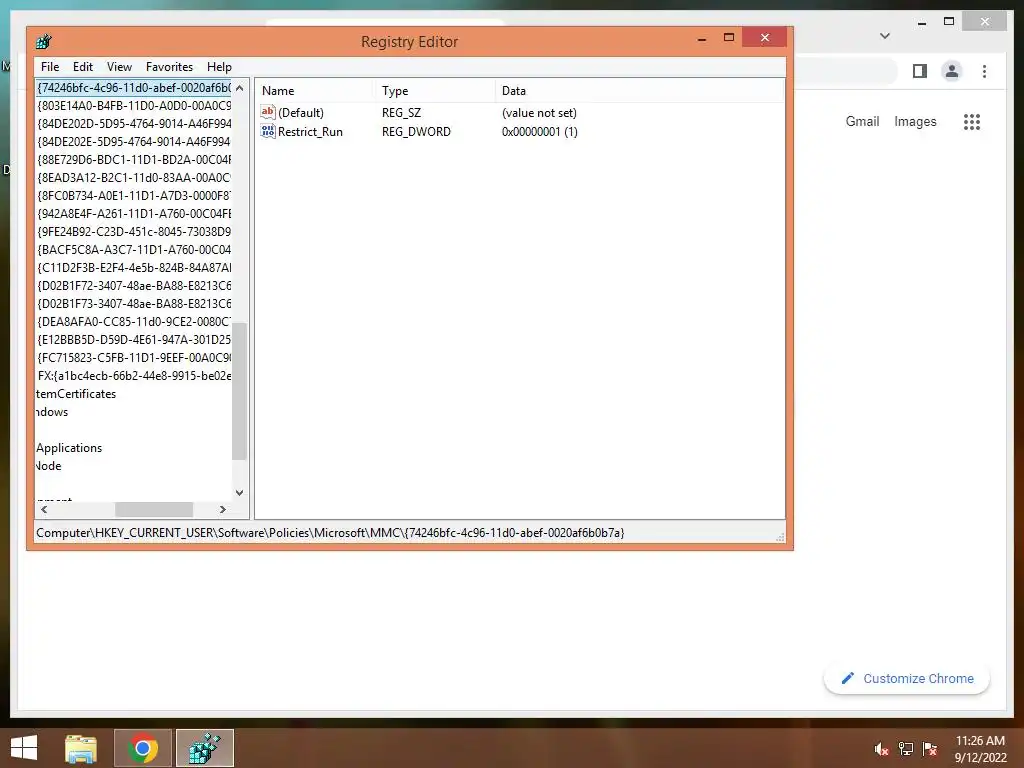
Task: Select key {E12BBB5D-D59D-4E61 in tree
Action: click(134, 340)
